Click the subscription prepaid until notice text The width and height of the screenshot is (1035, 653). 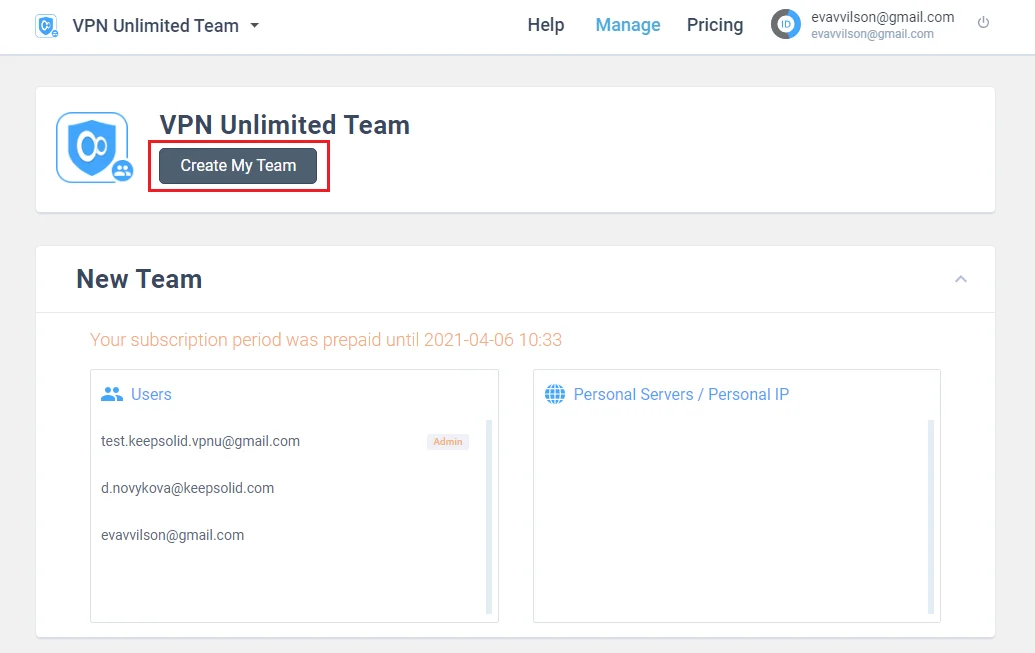tap(325, 340)
